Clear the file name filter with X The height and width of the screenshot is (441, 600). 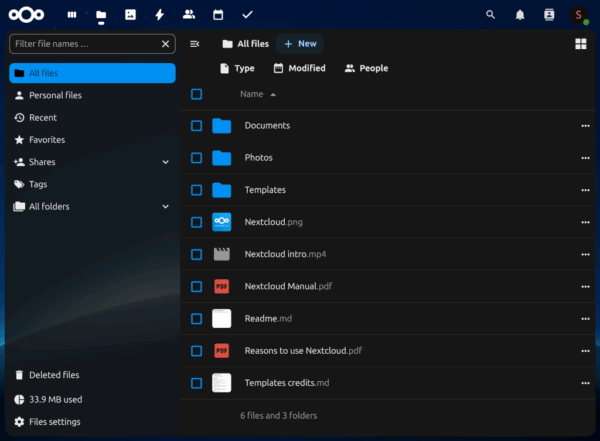(x=165, y=44)
